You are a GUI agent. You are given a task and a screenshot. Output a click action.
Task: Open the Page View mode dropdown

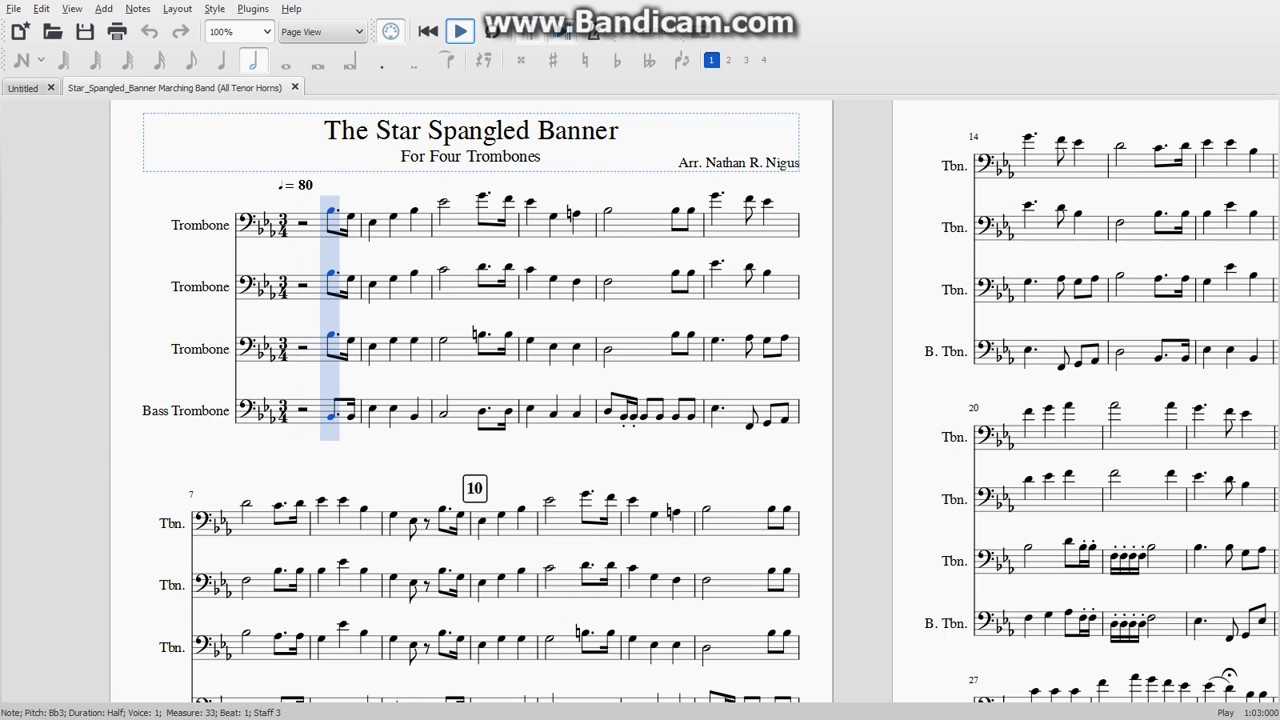[322, 32]
